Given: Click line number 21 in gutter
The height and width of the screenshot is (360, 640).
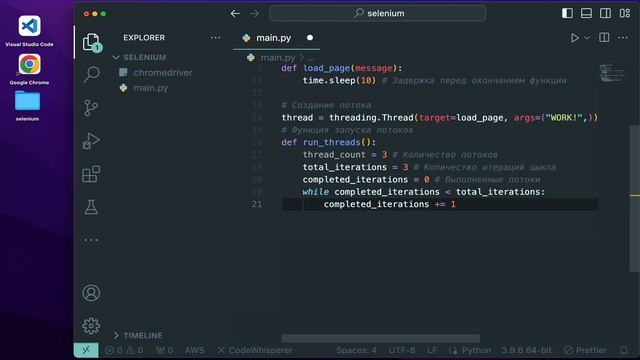Looking at the screenshot, I should tap(257, 204).
